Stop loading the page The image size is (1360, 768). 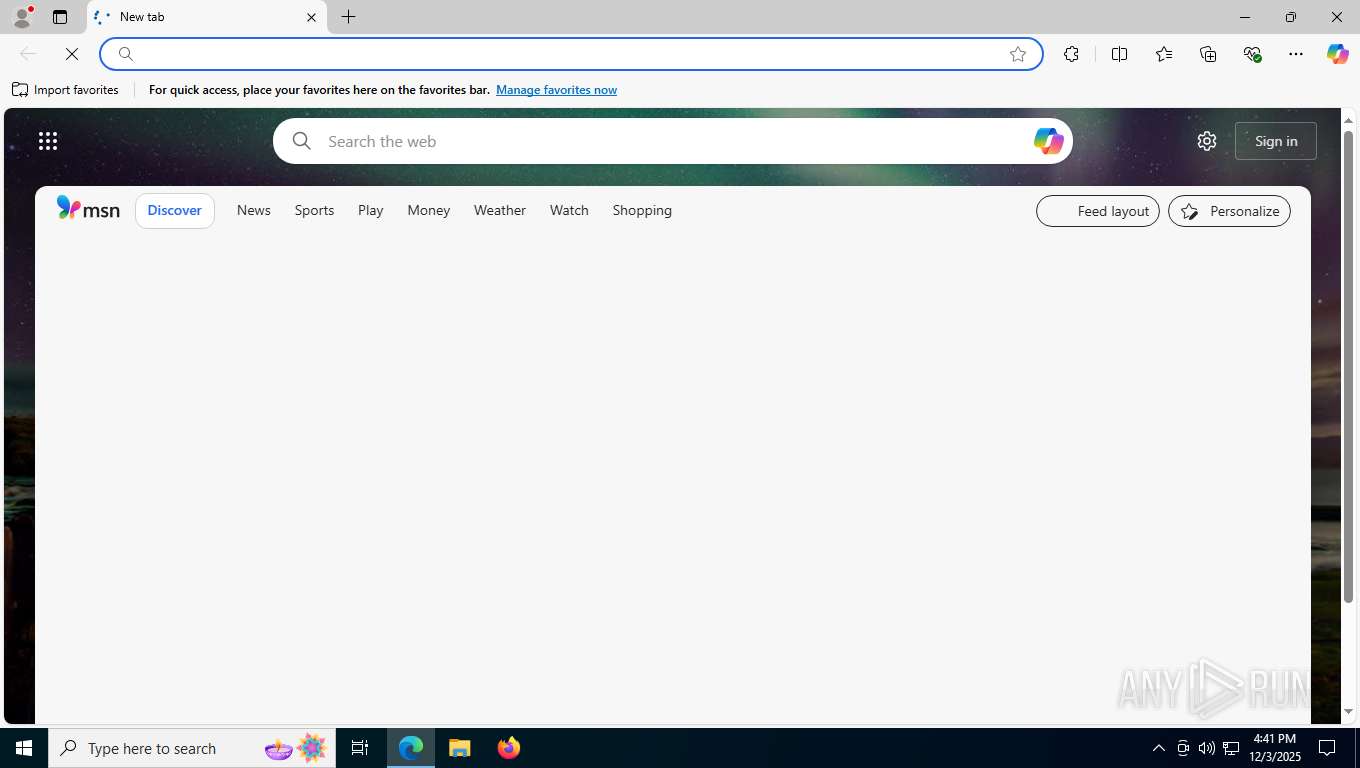click(72, 54)
